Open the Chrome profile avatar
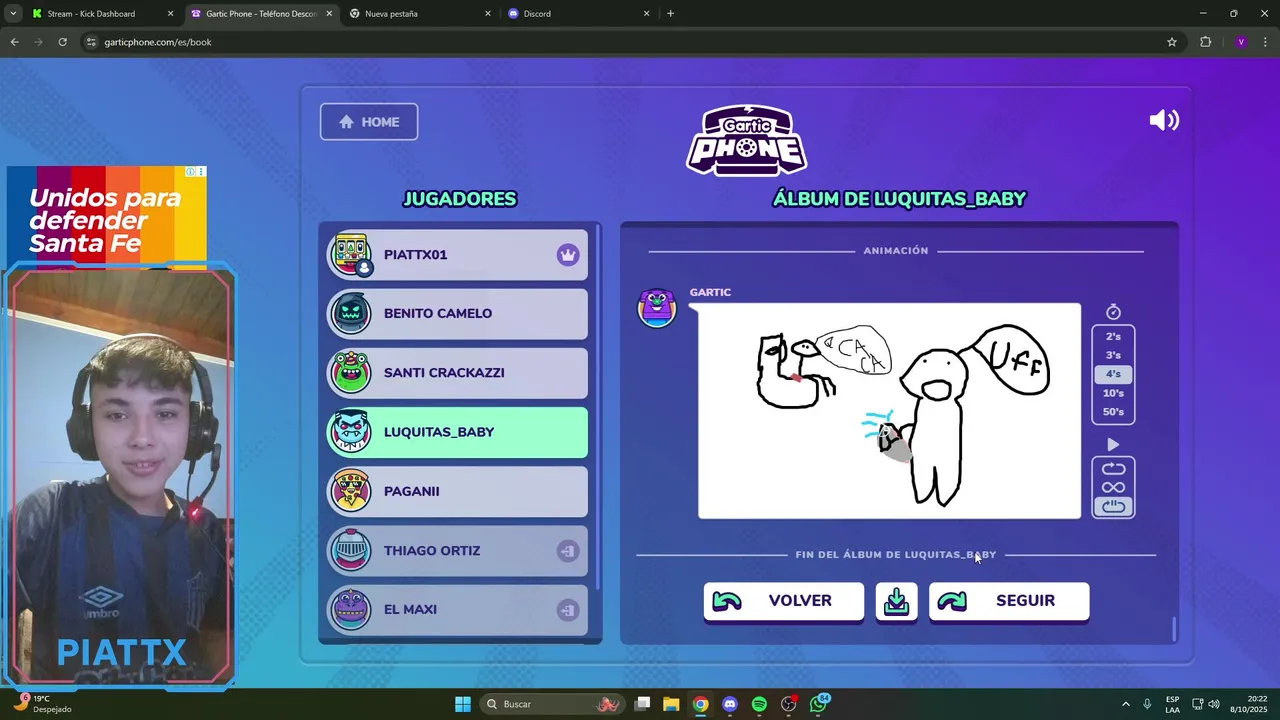The width and height of the screenshot is (1280, 720). tap(1241, 42)
